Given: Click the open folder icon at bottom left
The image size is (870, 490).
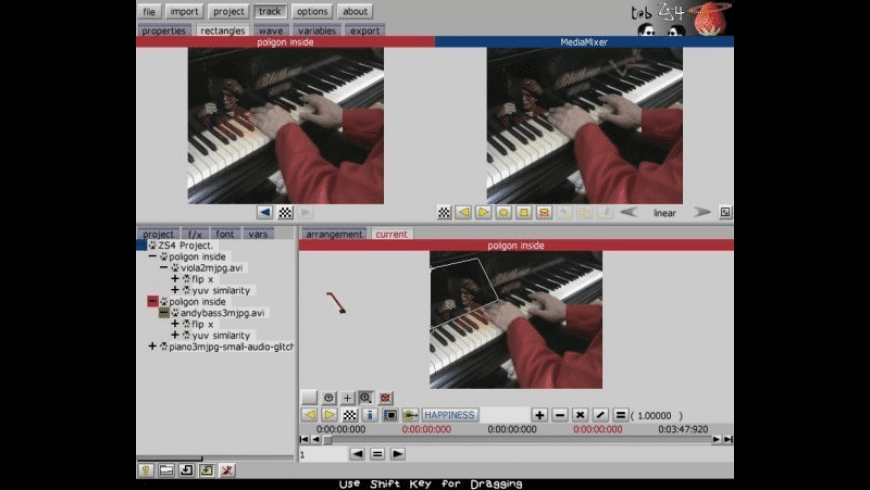Looking at the screenshot, I should [166, 470].
